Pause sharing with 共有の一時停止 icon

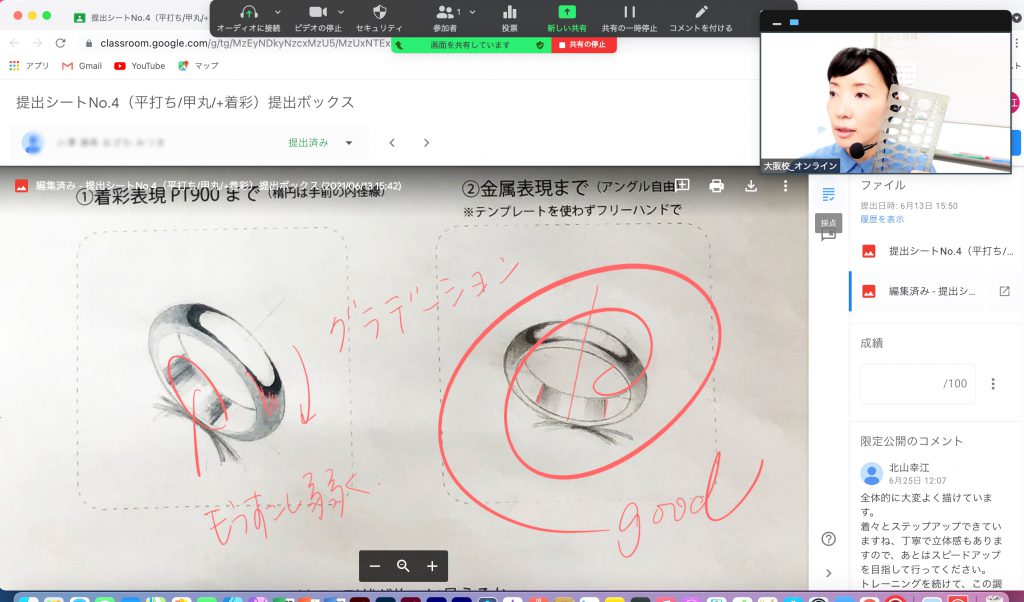click(629, 12)
